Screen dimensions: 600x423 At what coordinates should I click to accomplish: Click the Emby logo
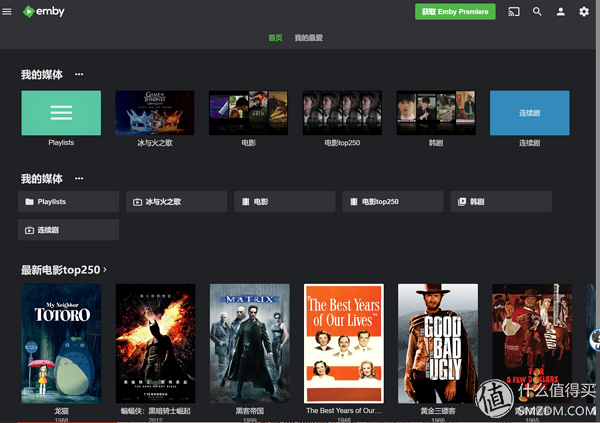(44, 11)
